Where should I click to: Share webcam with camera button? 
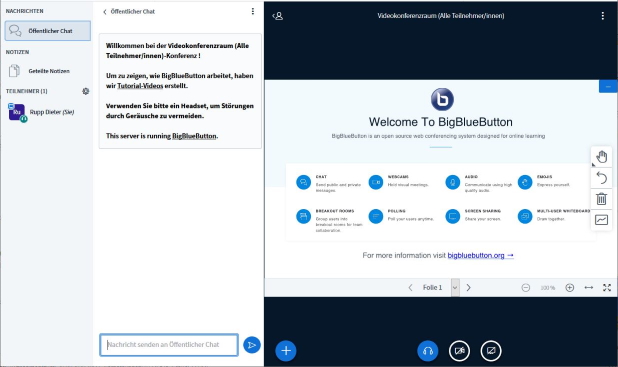coord(460,350)
